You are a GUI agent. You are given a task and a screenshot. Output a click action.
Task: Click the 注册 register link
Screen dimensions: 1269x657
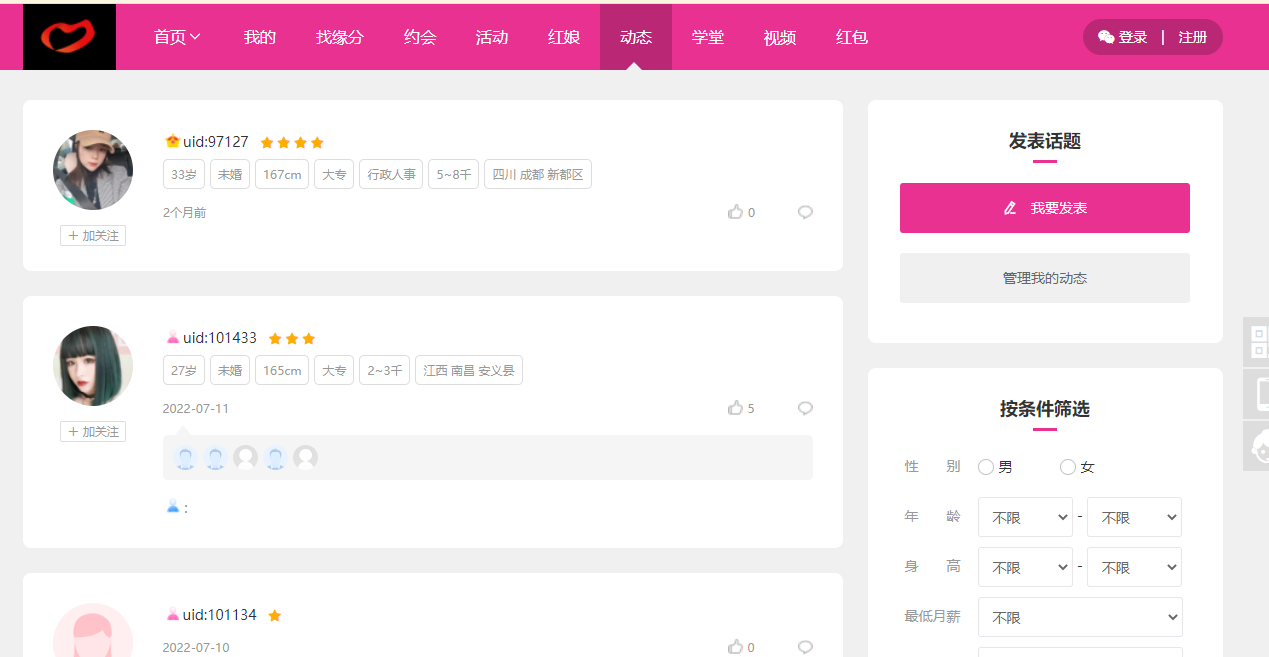[x=1193, y=37]
